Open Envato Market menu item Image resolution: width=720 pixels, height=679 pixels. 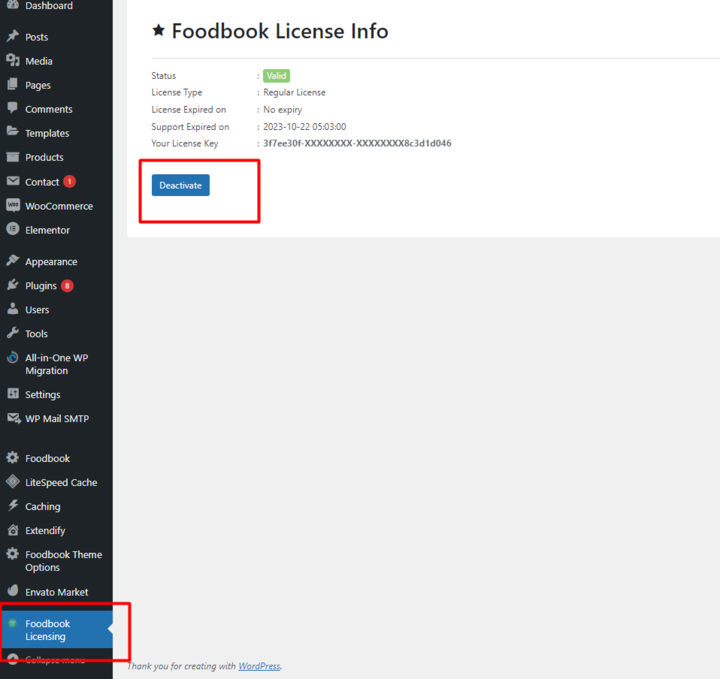click(56, 592)
